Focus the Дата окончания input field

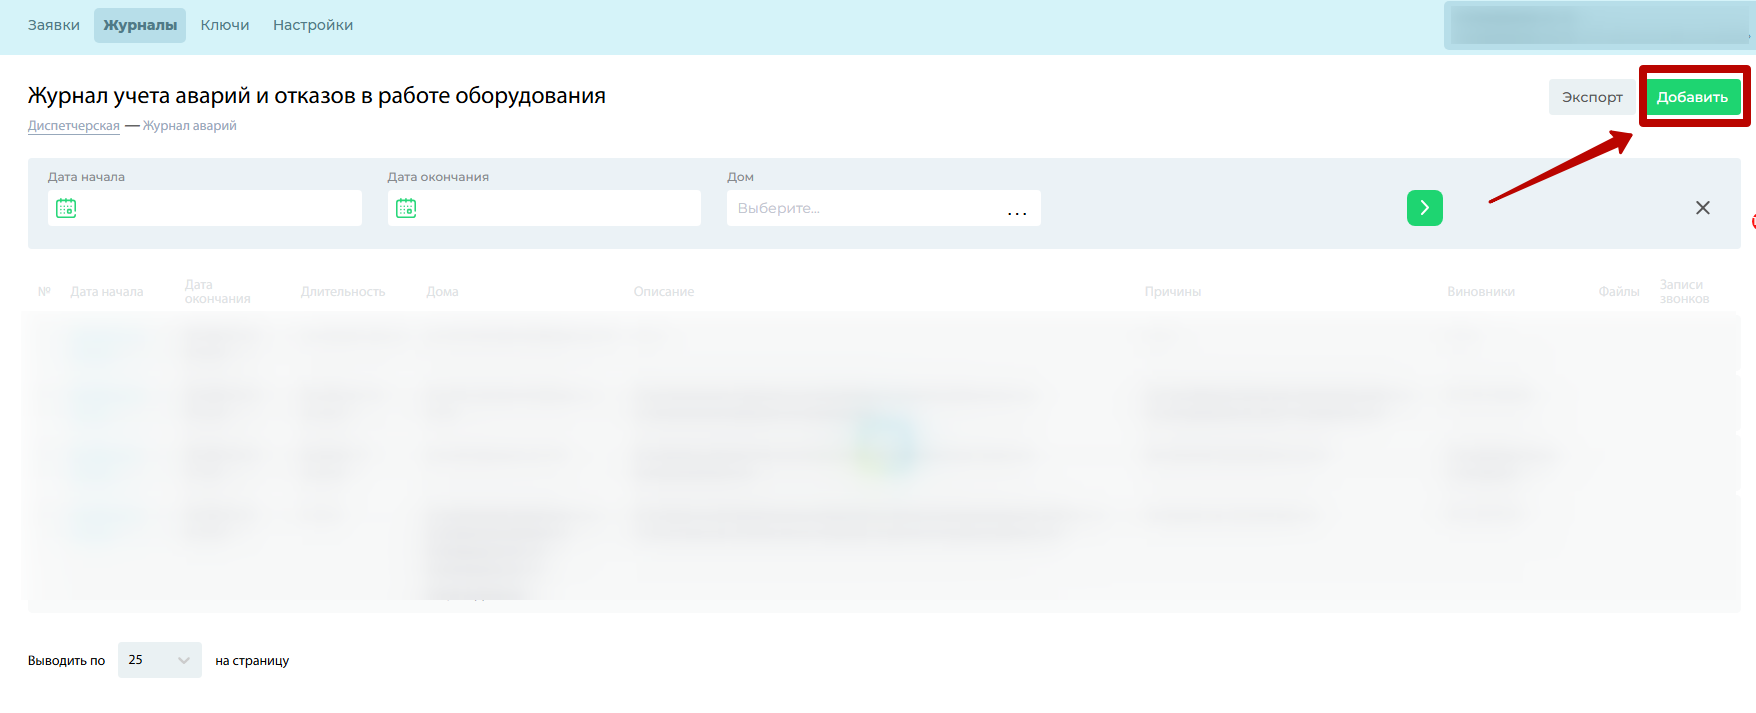[544, 208]
